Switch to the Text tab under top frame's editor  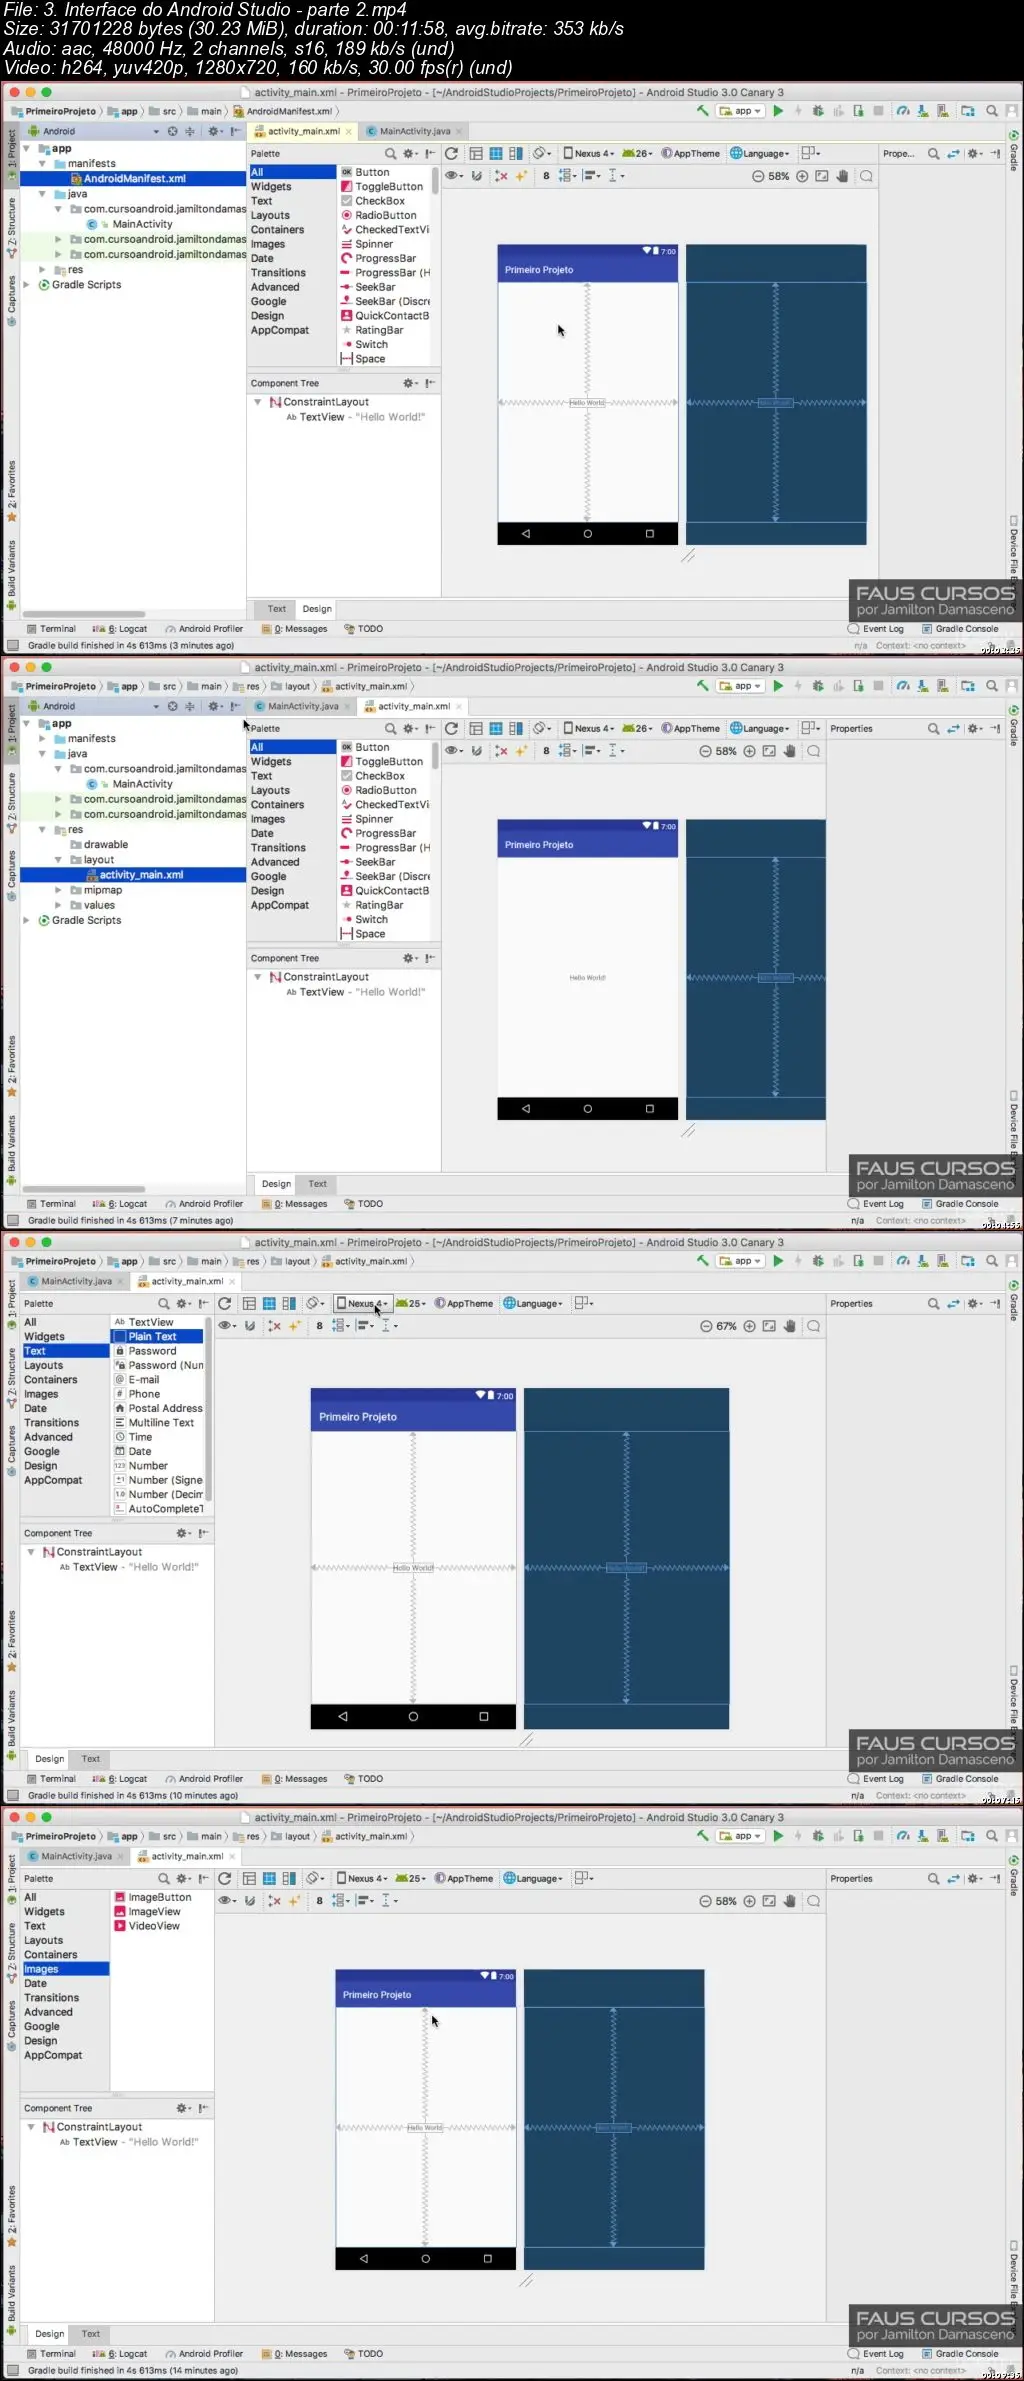pyautogui.click(x=277, y=609)
